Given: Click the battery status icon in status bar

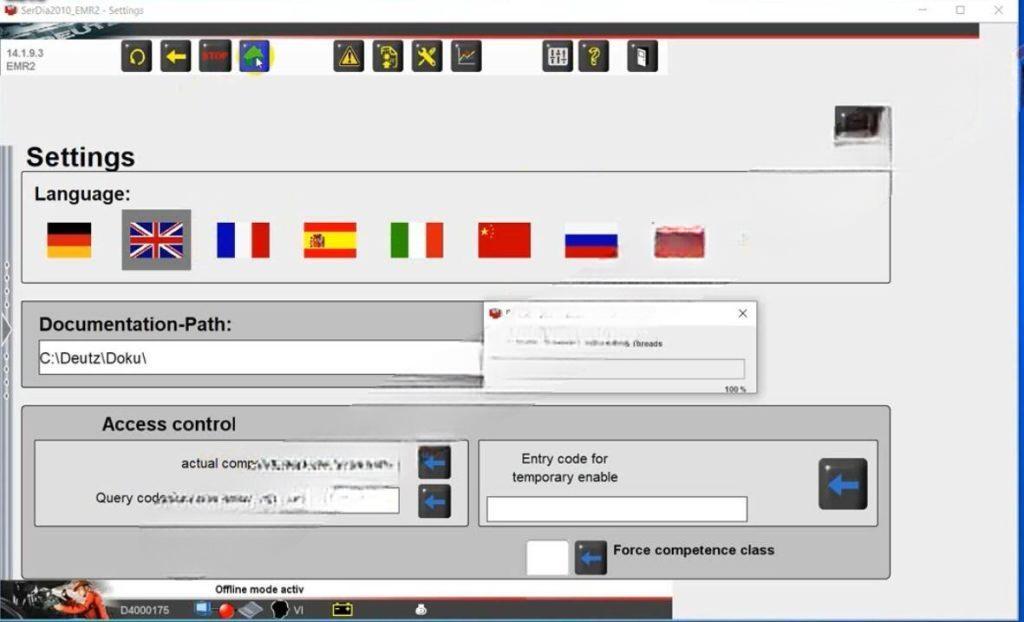Looking at the screenshot, I should 341,608.
